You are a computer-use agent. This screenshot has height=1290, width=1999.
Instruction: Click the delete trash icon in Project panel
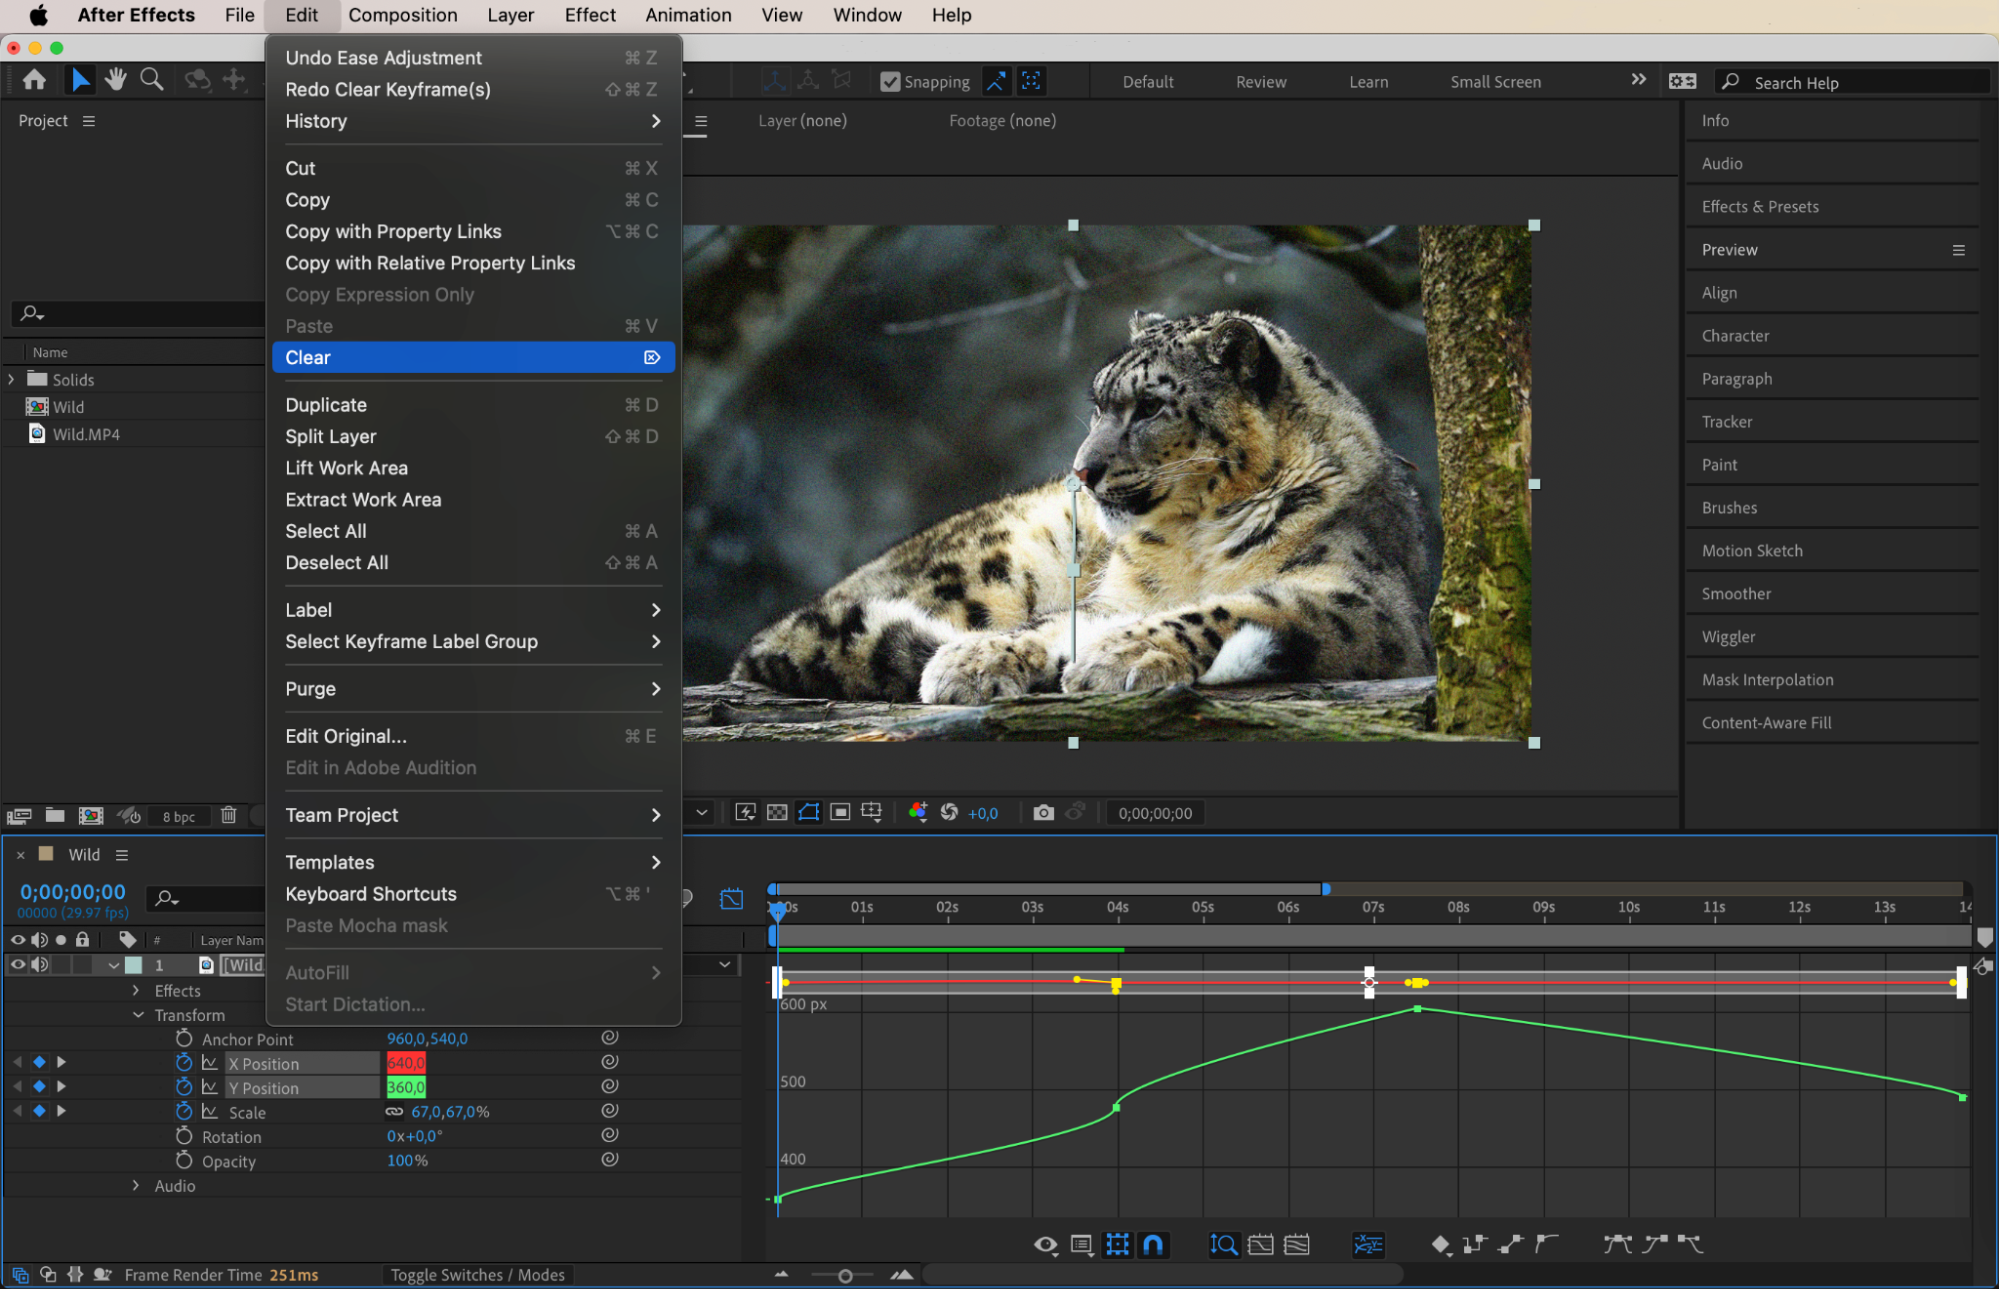pos(229,815)
